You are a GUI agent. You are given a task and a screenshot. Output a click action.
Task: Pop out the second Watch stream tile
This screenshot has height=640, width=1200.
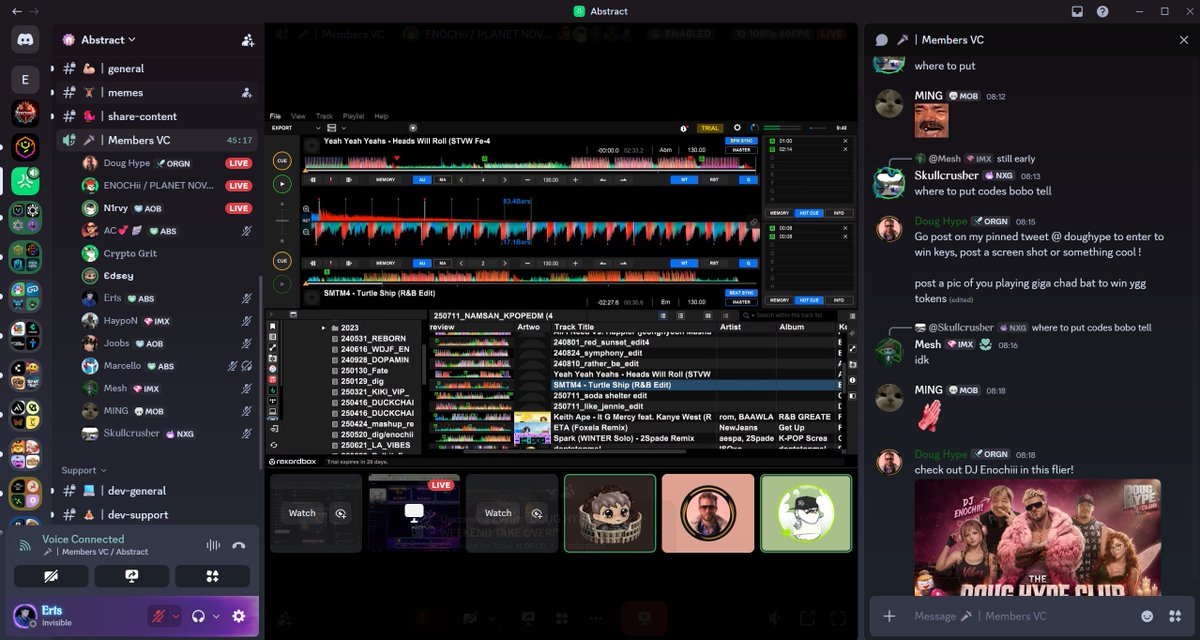pyautogui.click(x=536, y=513)
